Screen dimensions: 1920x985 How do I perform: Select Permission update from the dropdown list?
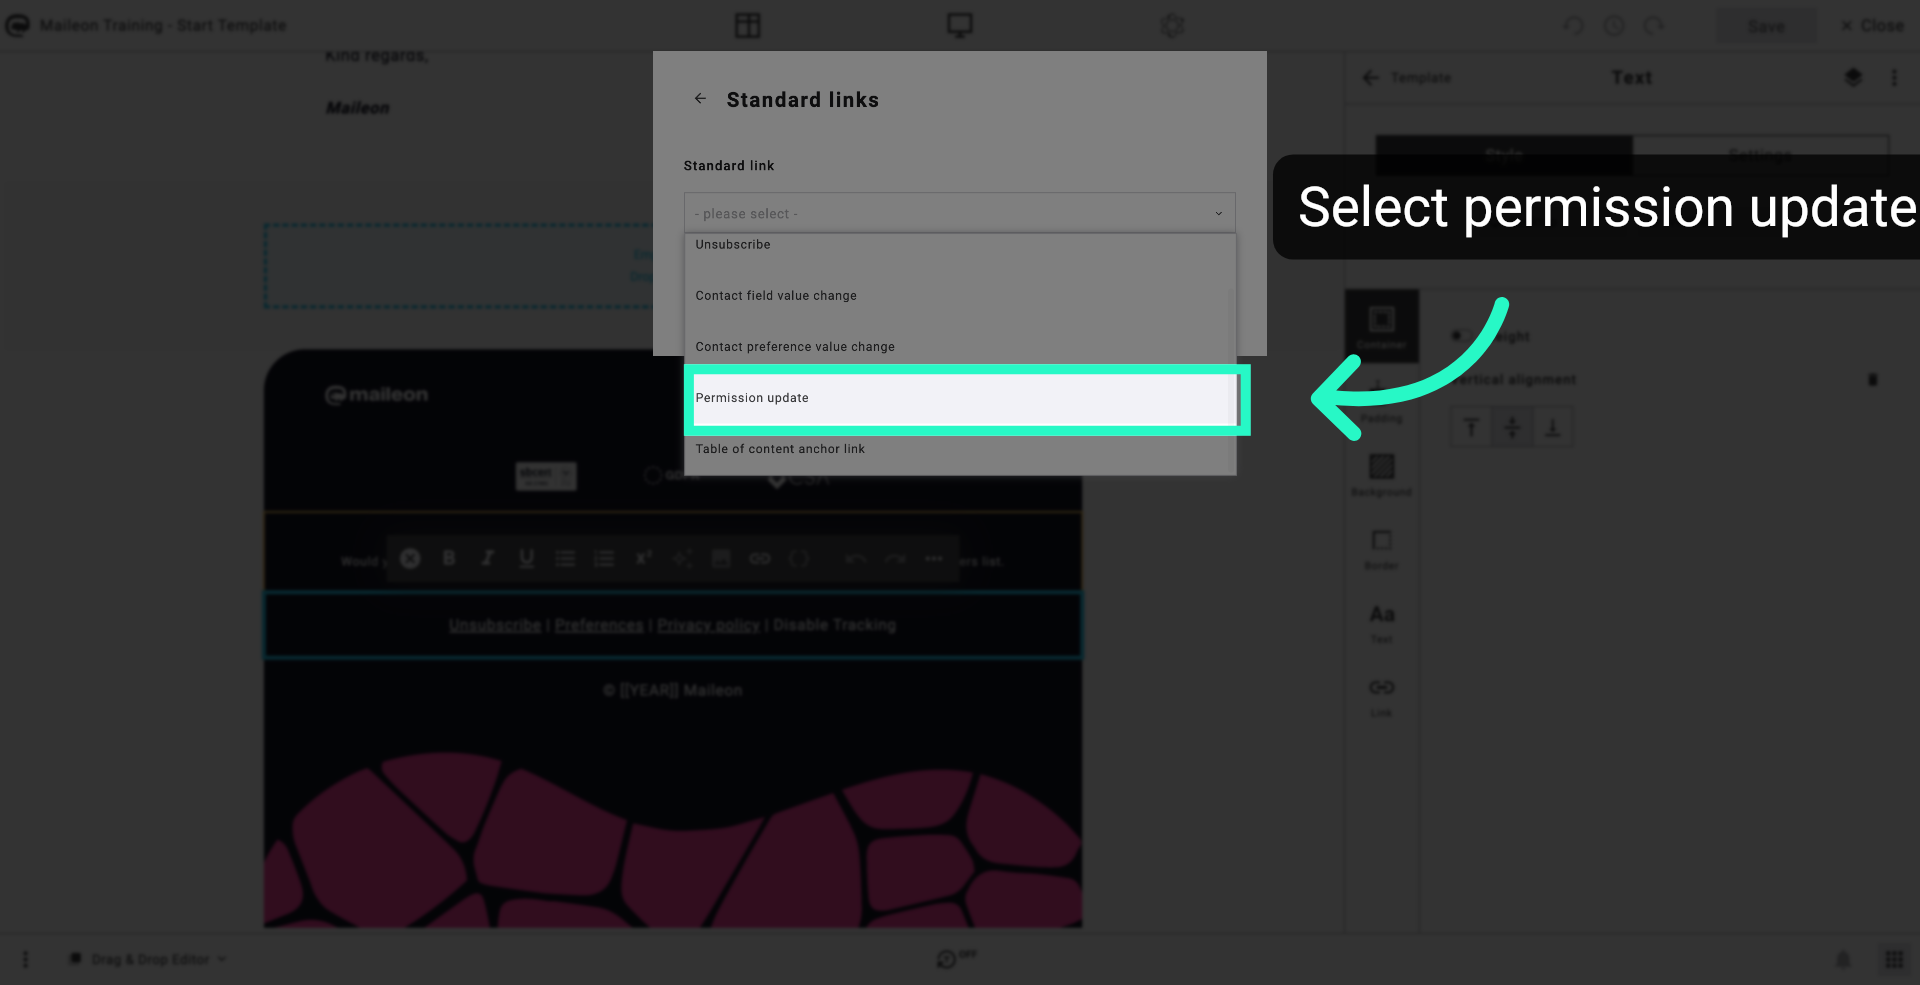pos(960,398)
